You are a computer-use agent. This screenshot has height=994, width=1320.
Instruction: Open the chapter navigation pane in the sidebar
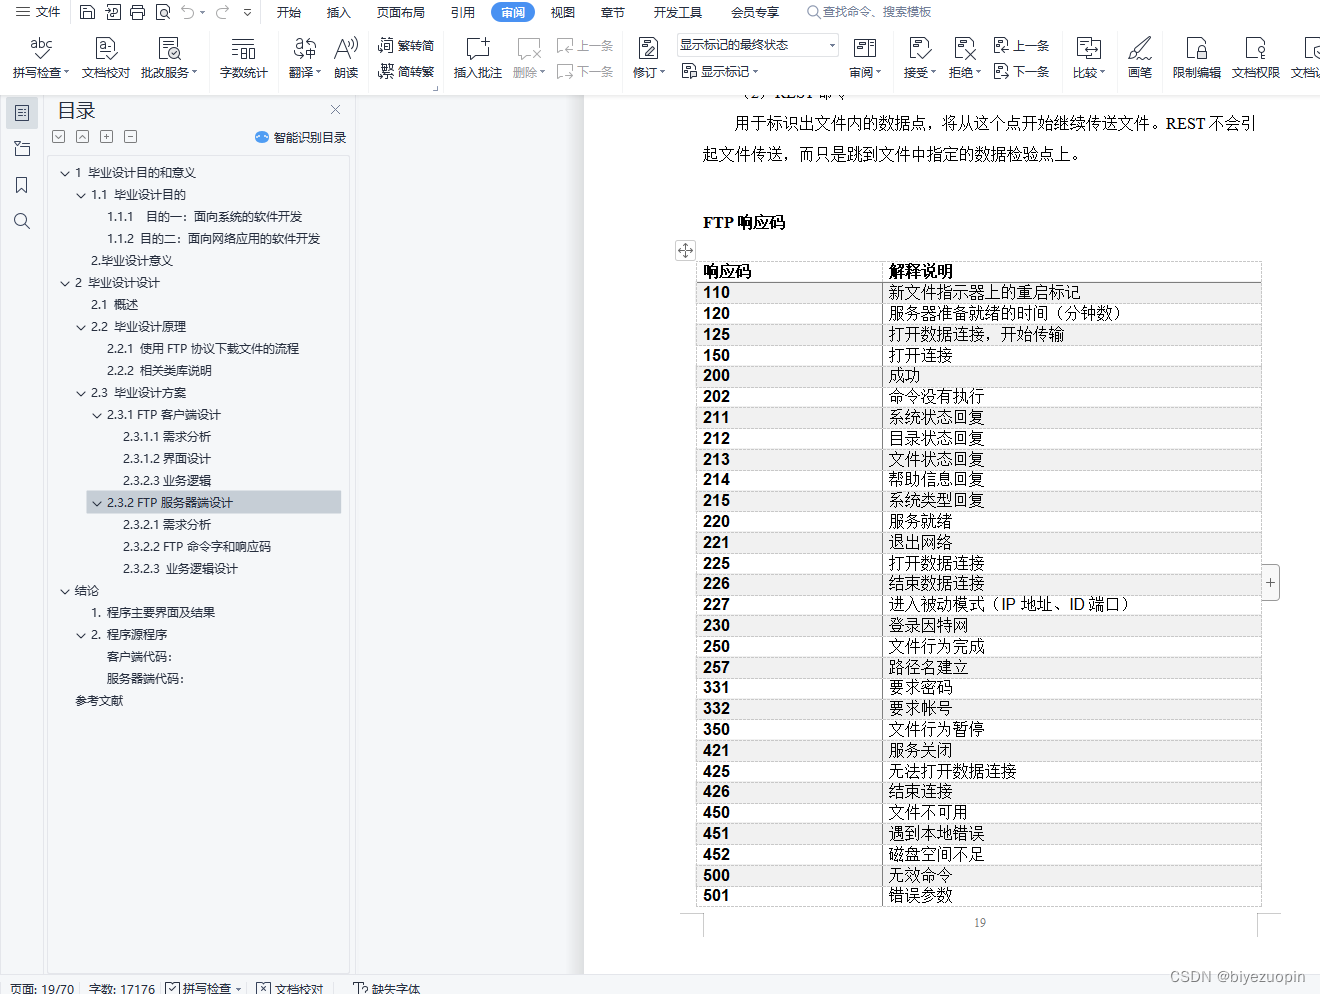[x=22, y=149]
